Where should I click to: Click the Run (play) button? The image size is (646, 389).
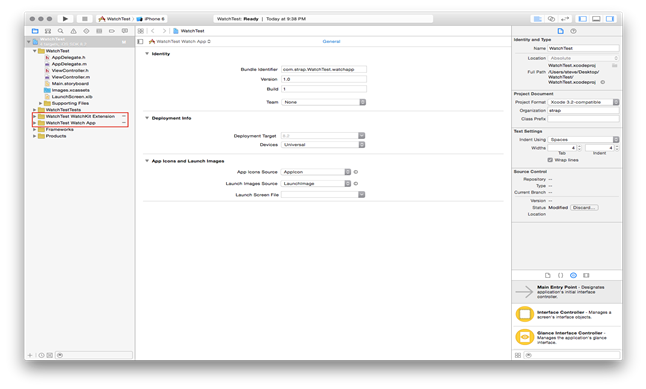65,19
